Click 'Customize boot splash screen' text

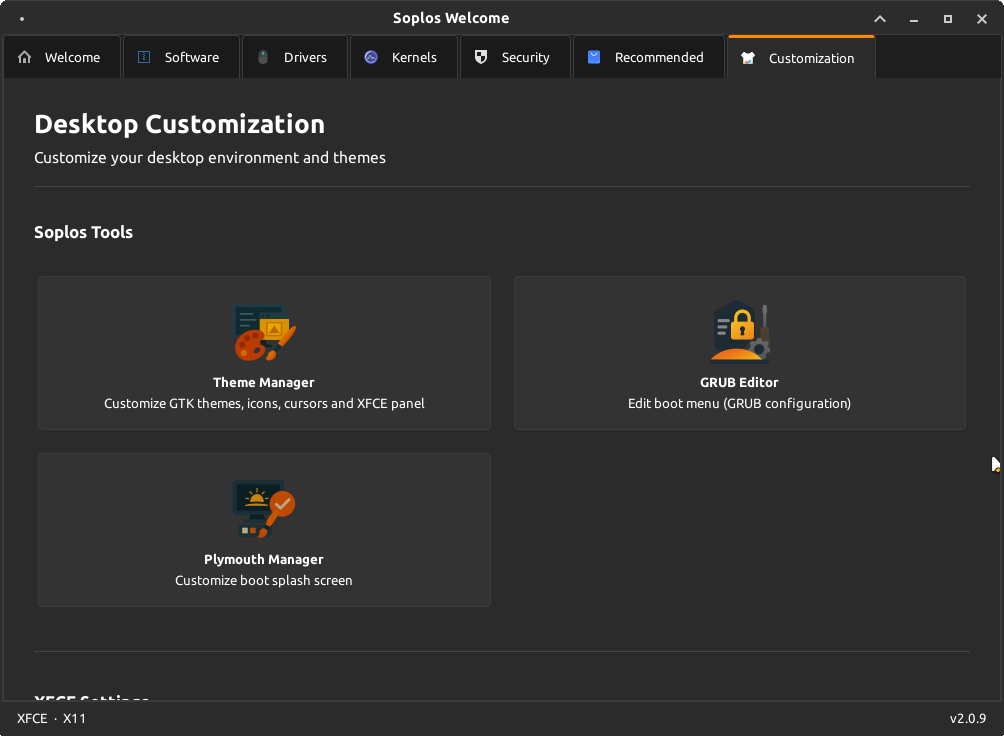pyautogui.click(x=264, y=580)
